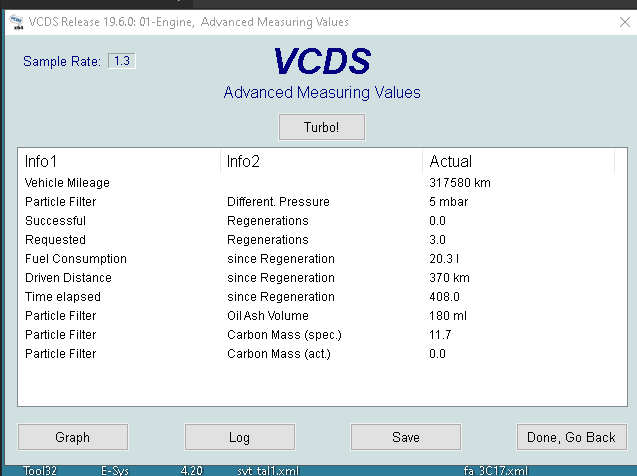Viewport: 637px width, 476px height.
Task: Select the Fuel Consumption row
Action: 75,259
